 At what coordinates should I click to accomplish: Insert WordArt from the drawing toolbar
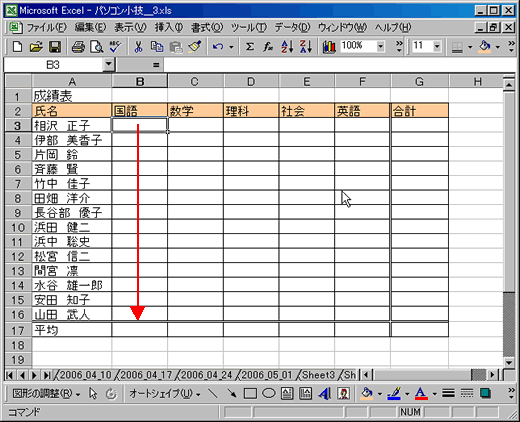click(x=324, y=394)
